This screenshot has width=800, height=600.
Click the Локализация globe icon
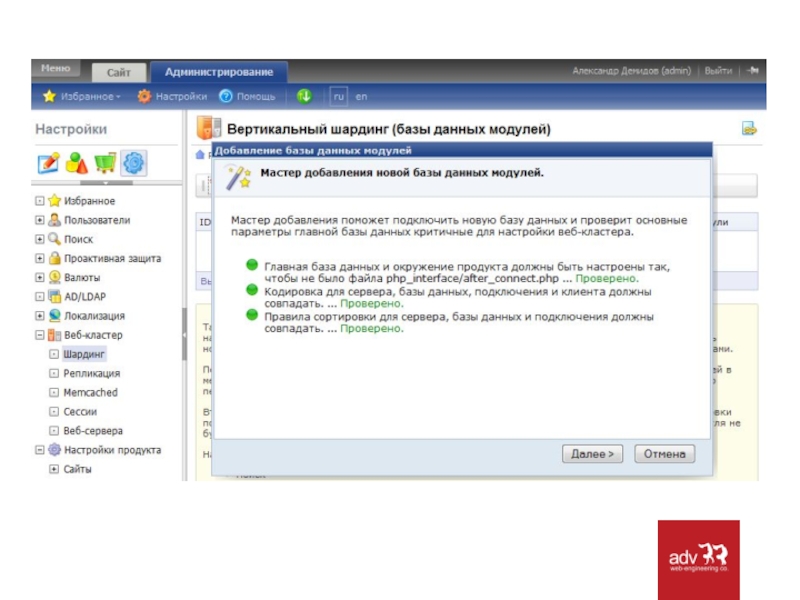pos(55,315)
